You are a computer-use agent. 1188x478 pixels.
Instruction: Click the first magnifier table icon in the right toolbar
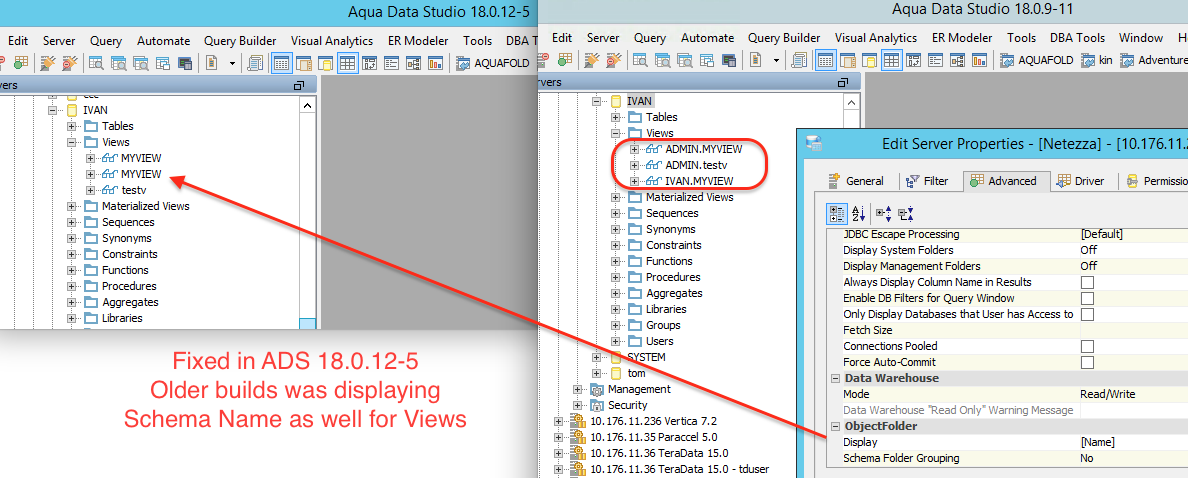tap(641, 61)
